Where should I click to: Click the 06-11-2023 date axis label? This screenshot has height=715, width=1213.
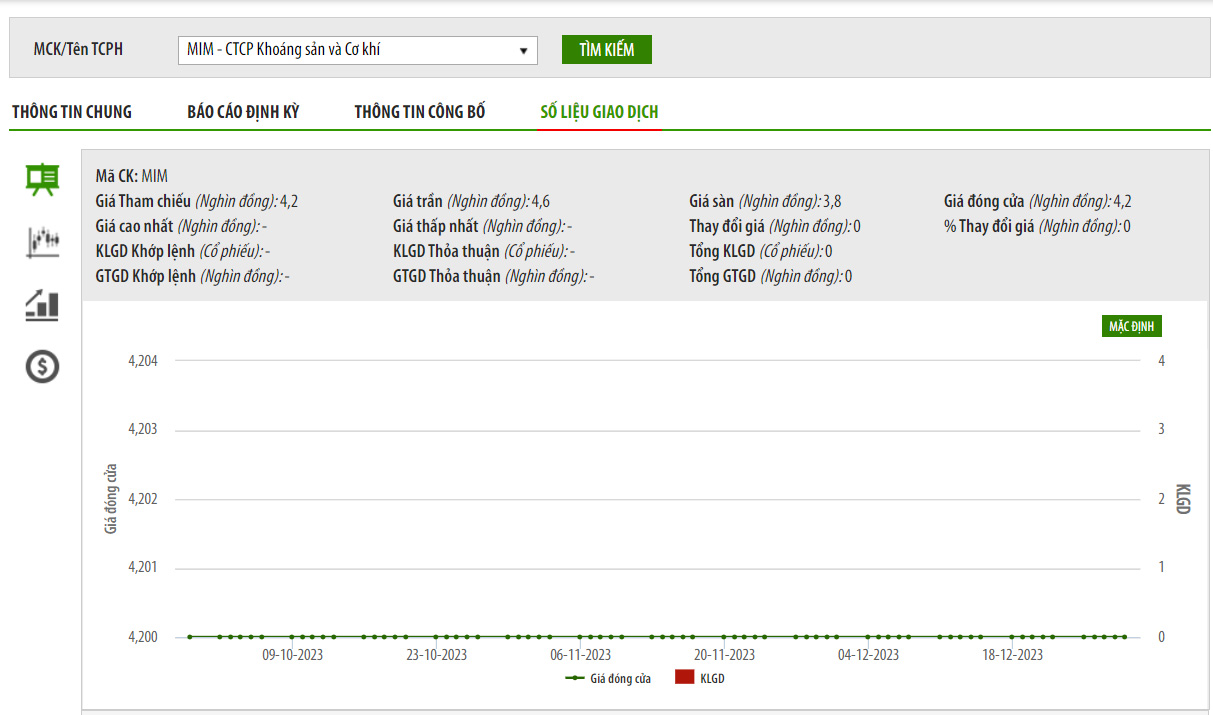(580, 655)
